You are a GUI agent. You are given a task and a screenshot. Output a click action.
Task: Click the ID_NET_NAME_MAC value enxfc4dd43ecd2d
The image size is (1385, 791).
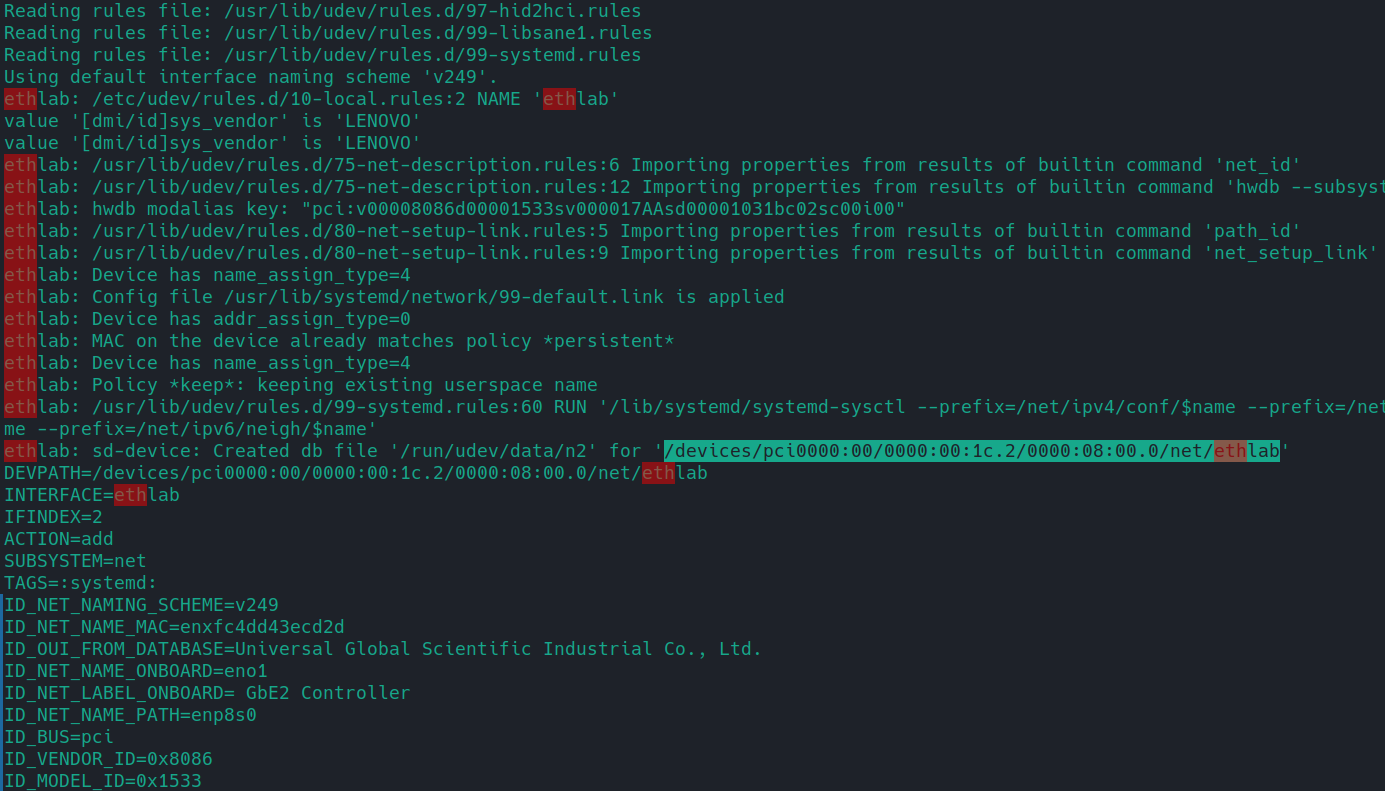point(261,627)
